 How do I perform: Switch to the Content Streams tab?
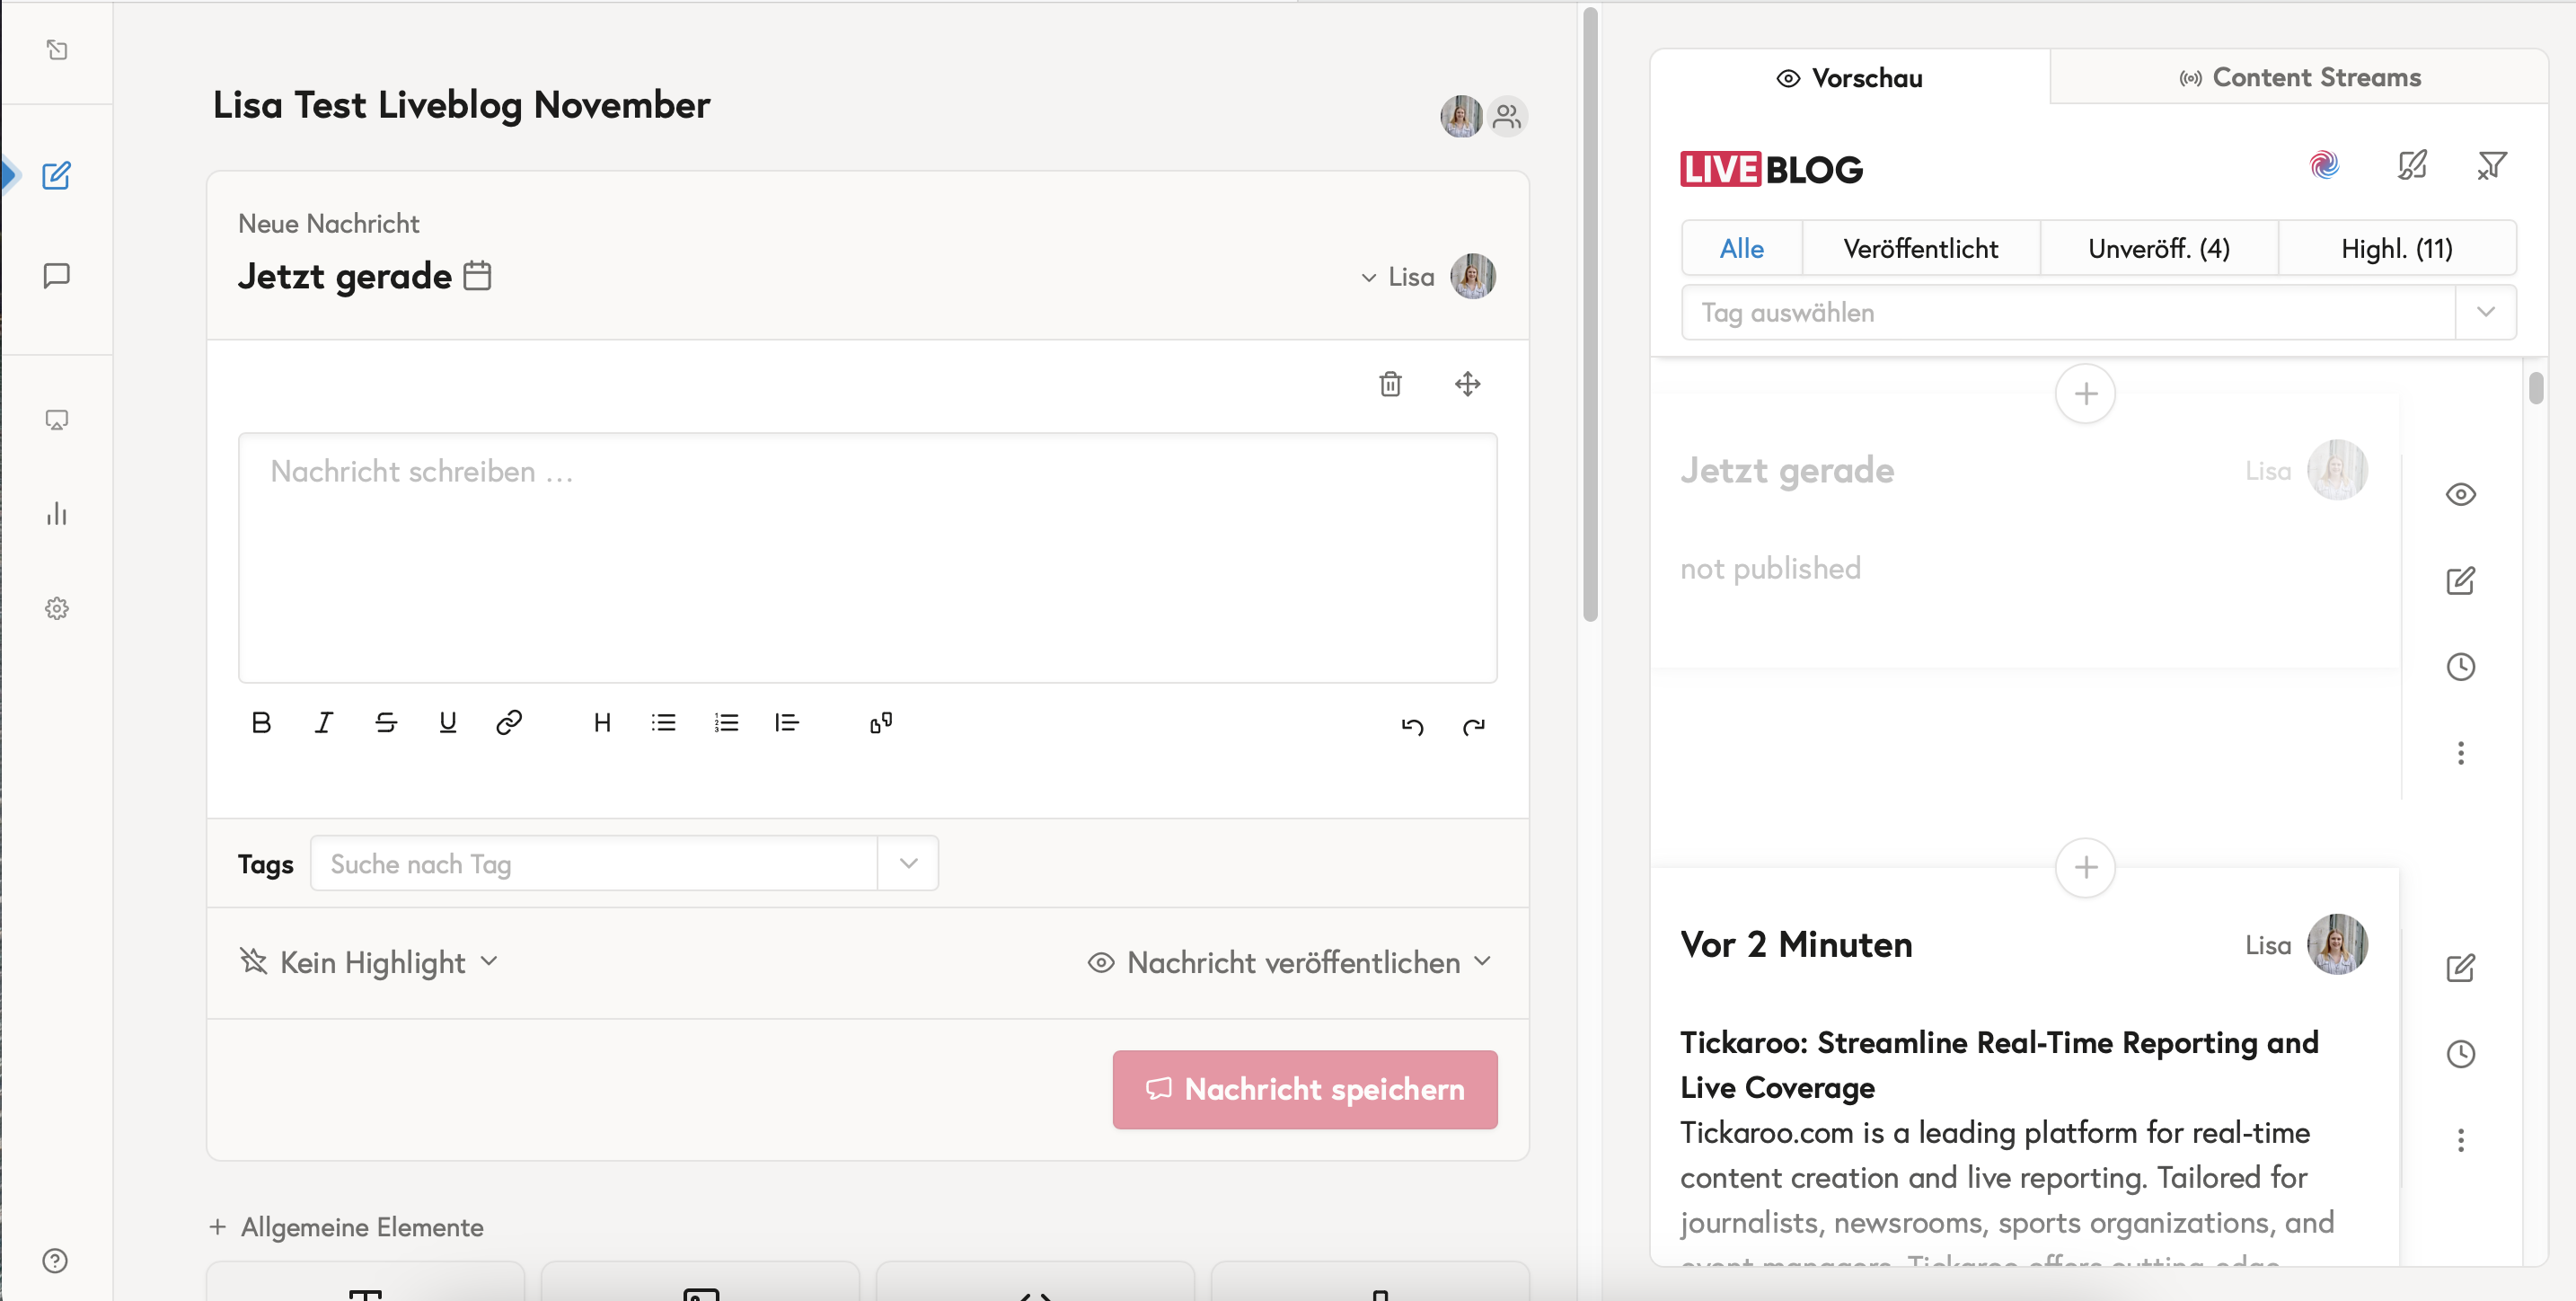pos(2299,78)
